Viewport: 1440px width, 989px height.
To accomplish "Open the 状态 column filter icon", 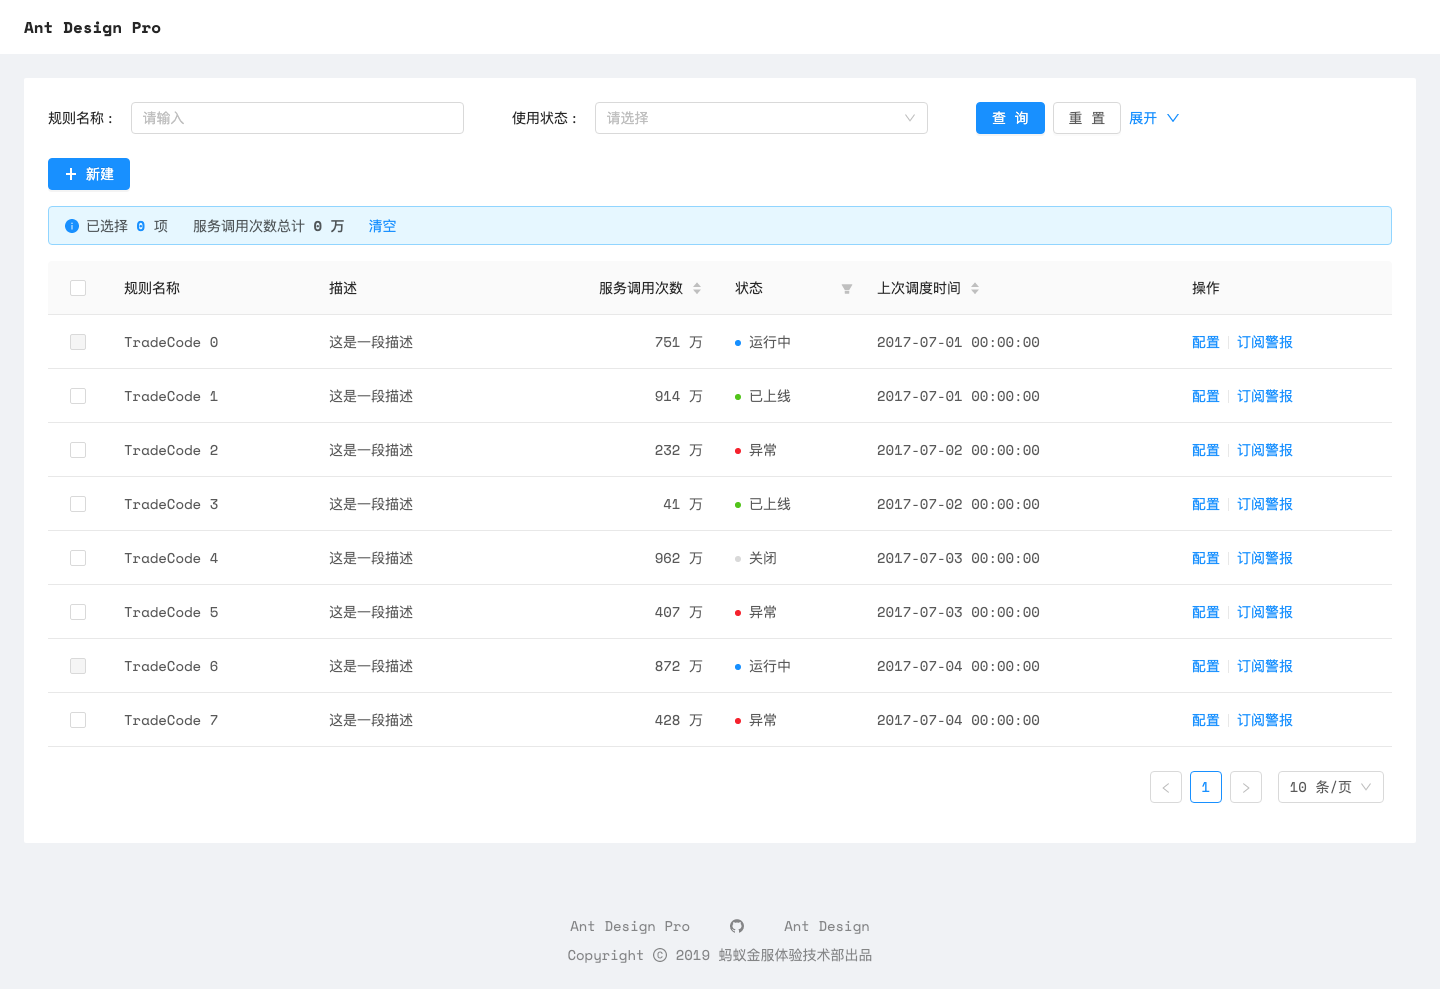I will pos(847,288).
